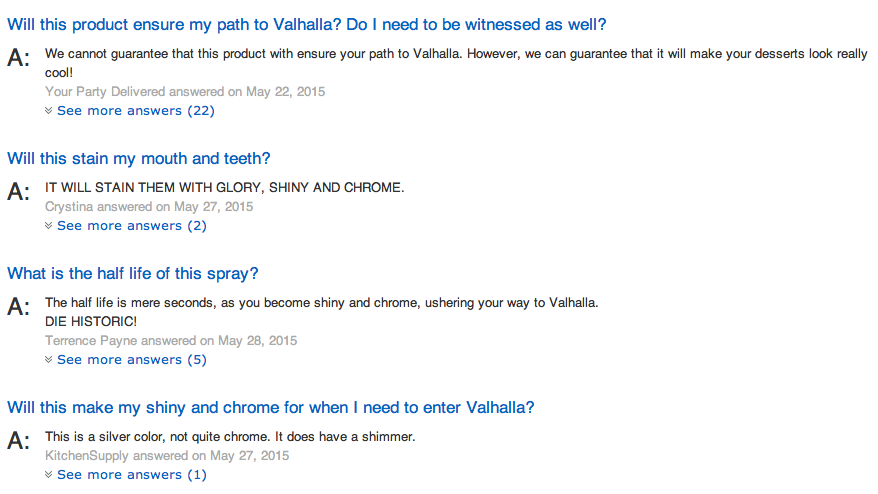Open the 'shiny and chrome' Valhalla question
The width and height of the screenshot is (878, 494).
[x=270, y=407]
